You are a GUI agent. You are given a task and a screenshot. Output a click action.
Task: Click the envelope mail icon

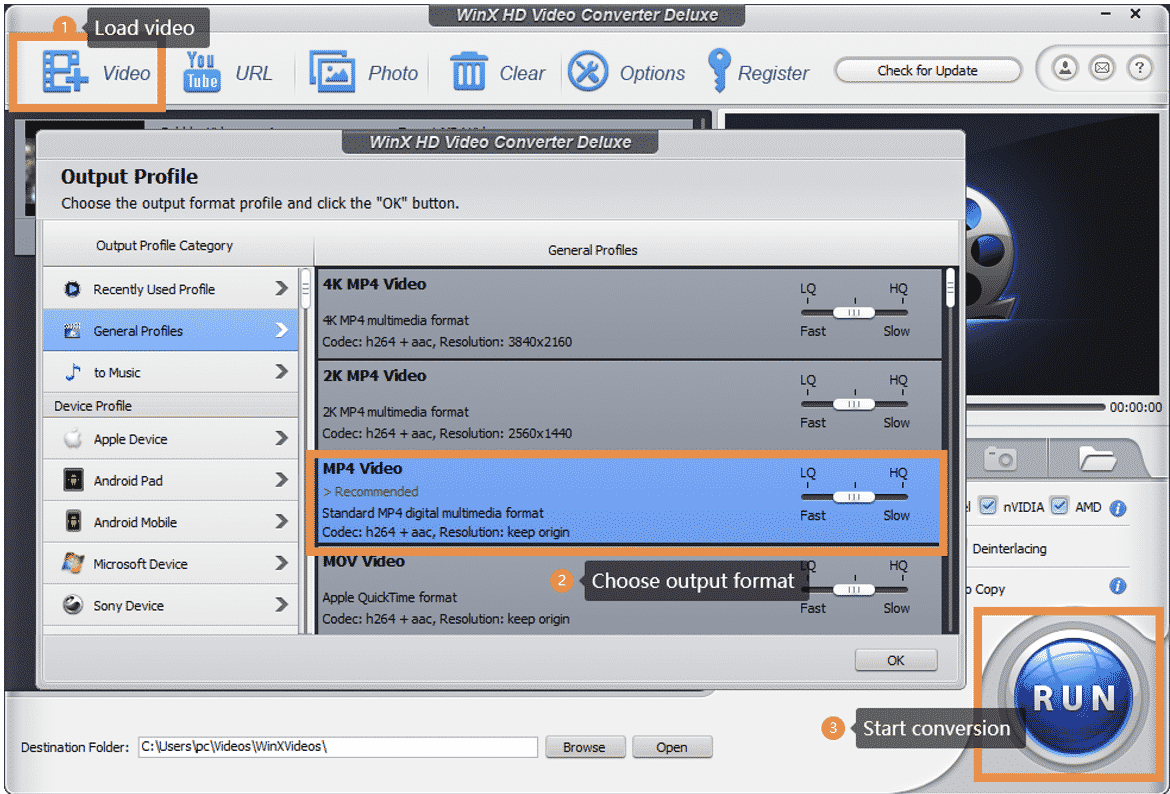[x=1101, y=69]
